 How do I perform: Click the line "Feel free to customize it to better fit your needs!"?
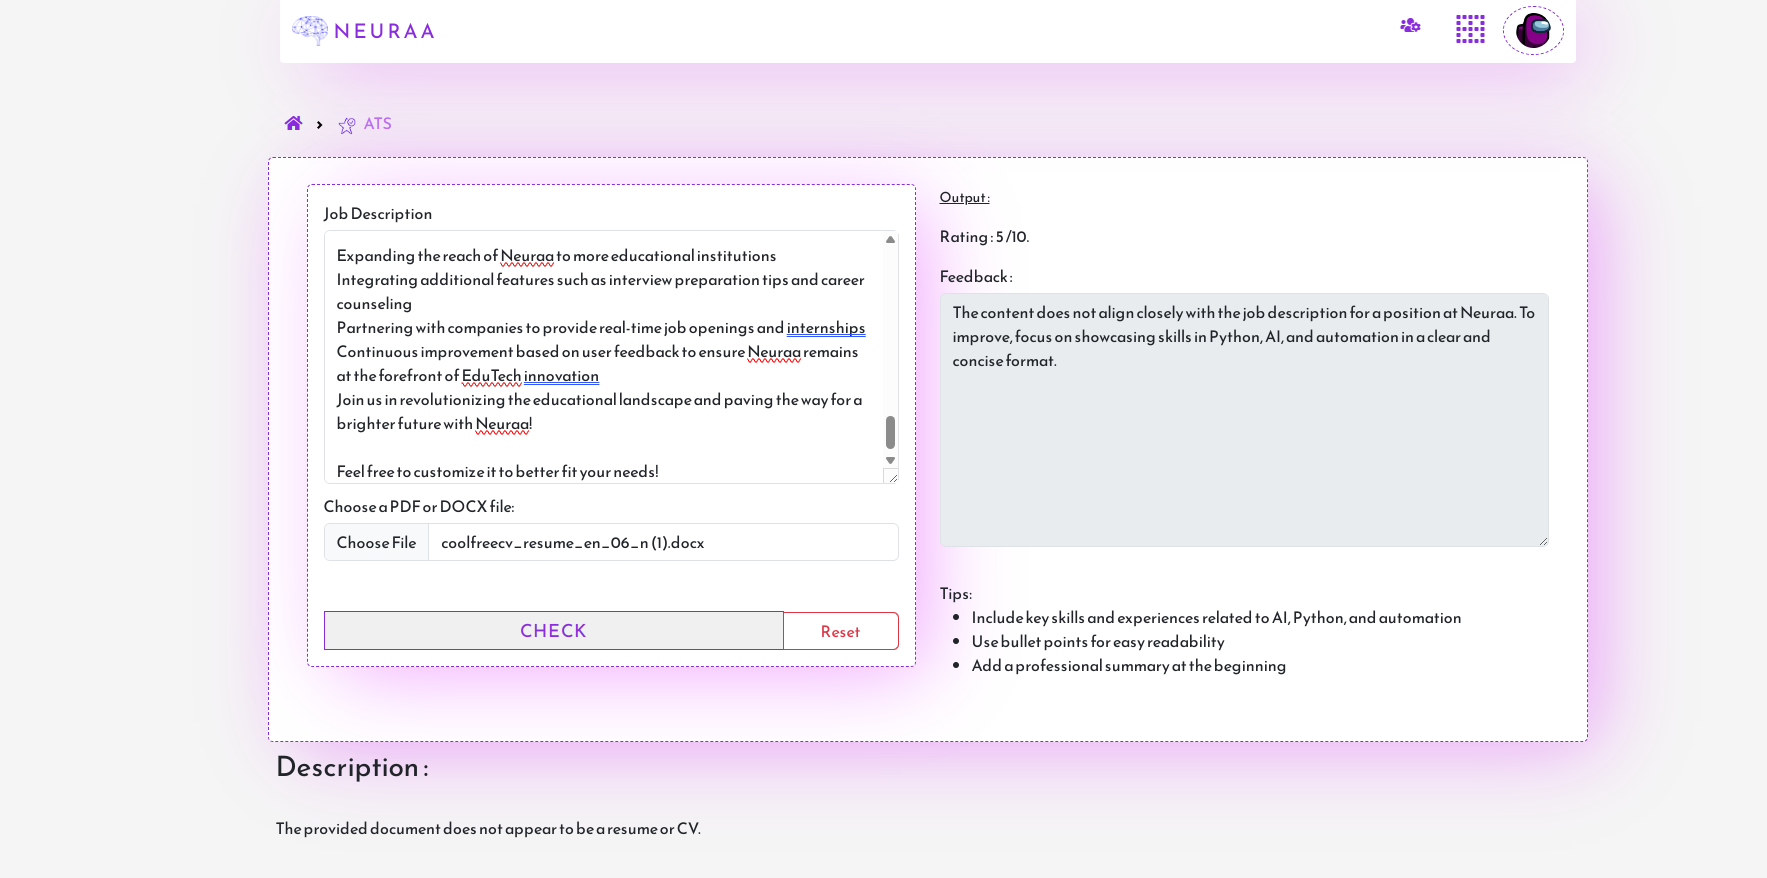pos(497,472)
